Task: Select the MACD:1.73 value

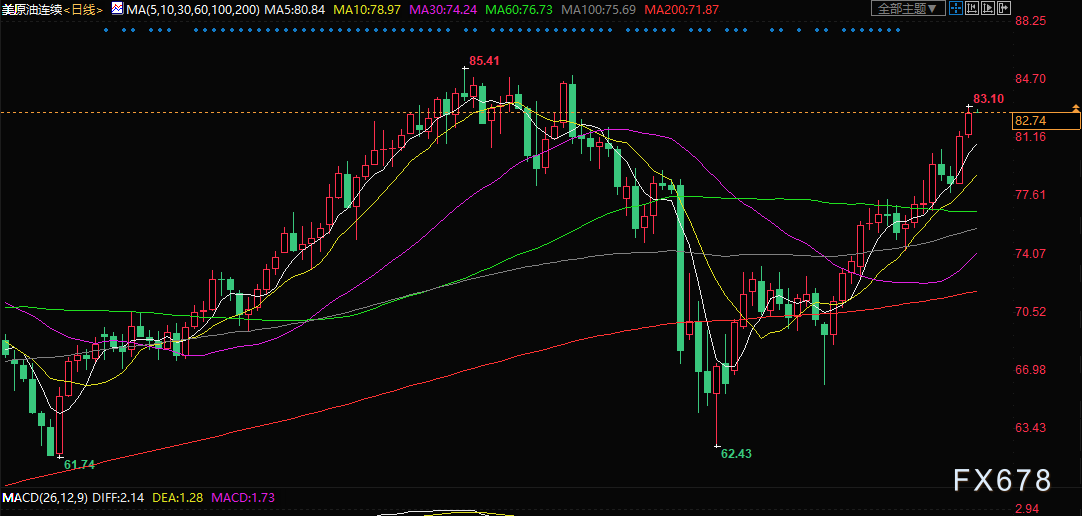Action: coord(243,497)
